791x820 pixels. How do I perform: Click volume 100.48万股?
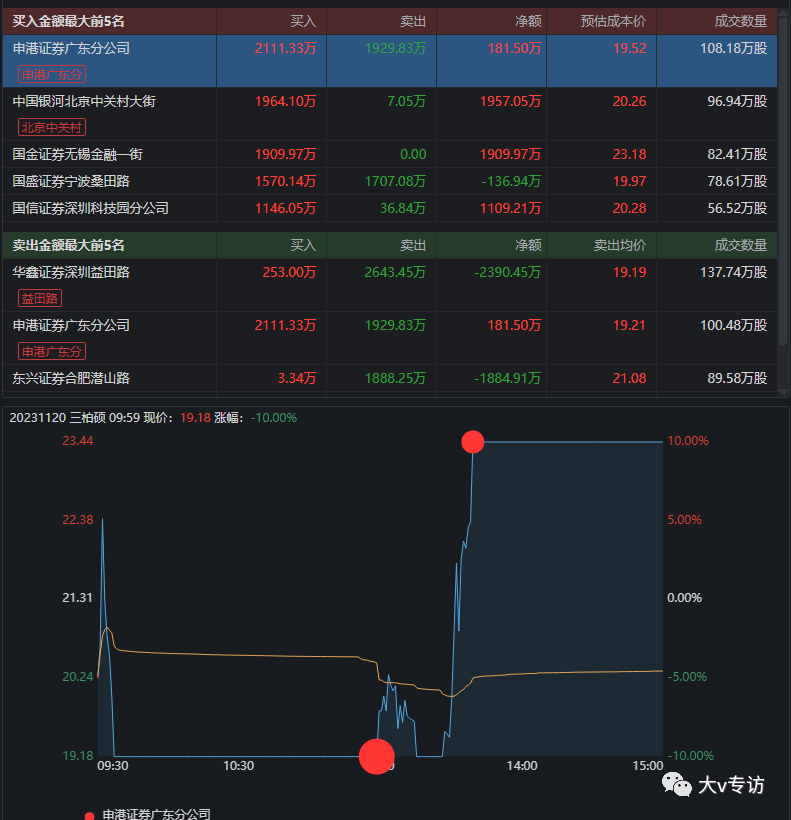(x=733, y=325)
